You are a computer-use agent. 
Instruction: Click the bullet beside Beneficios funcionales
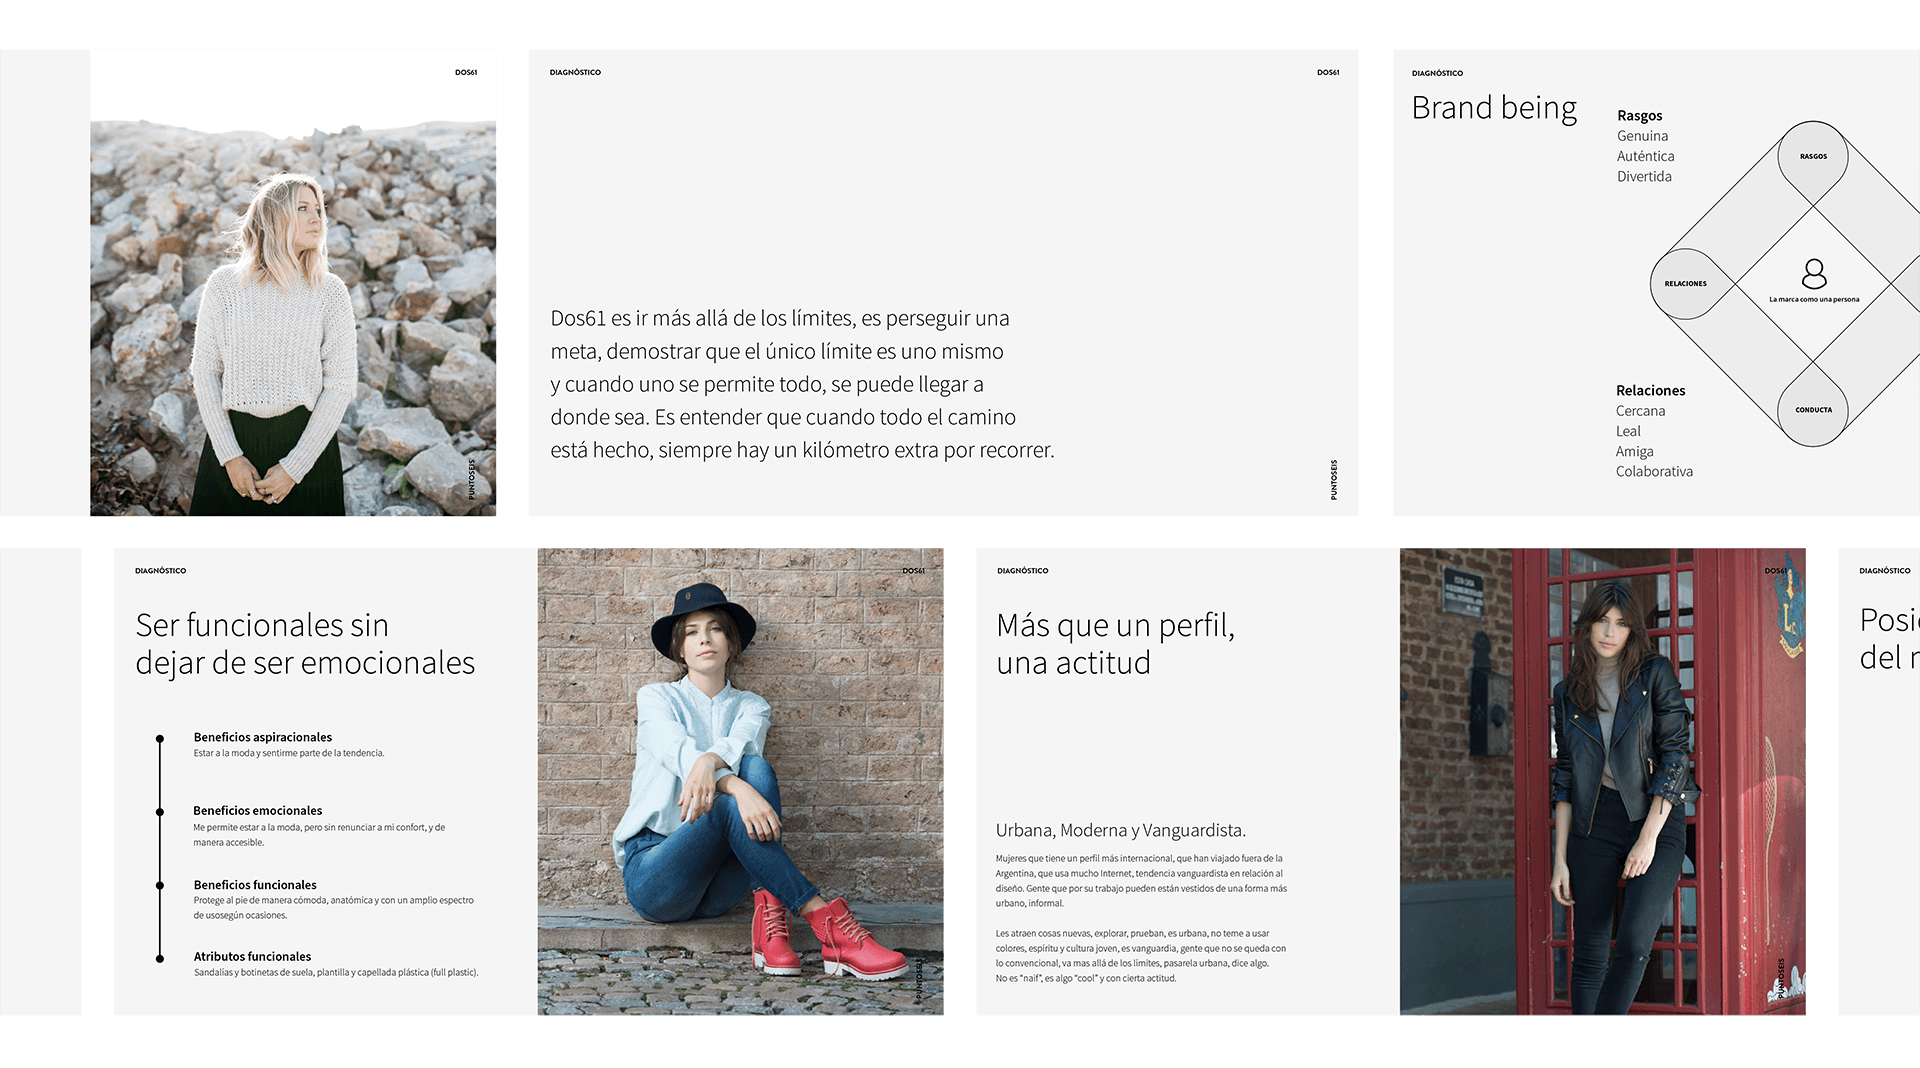[x=160, y=885]
